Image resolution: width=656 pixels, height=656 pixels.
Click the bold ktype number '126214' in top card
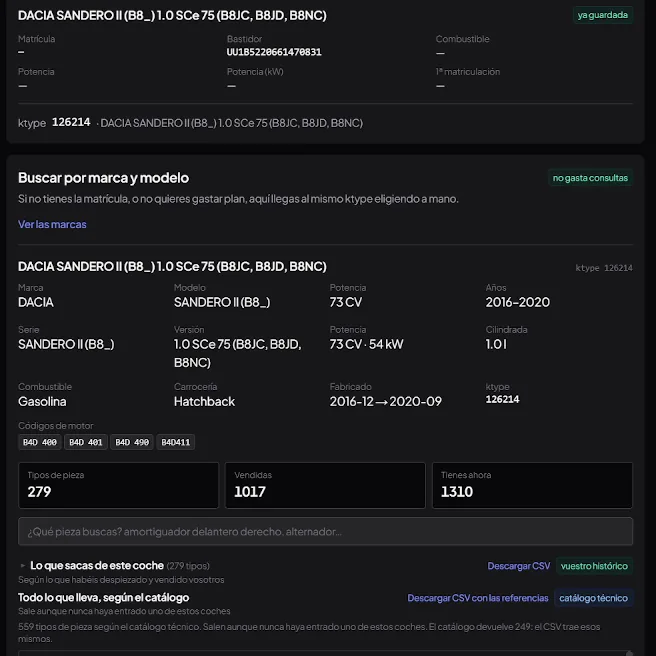pos(71,122)
